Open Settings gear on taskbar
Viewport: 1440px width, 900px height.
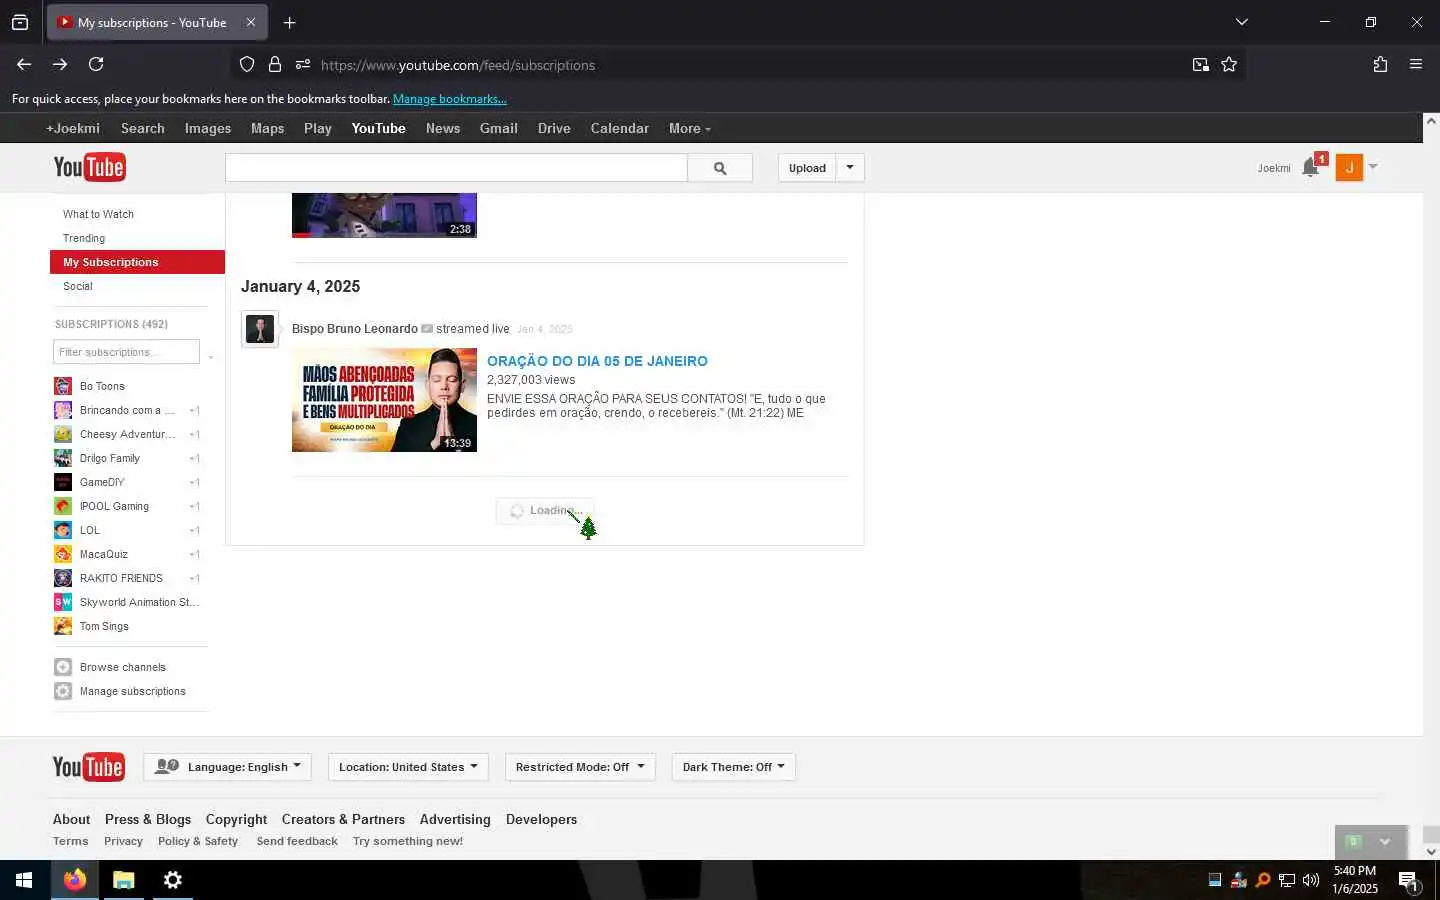pyautogui.click(x=173, y=880)
